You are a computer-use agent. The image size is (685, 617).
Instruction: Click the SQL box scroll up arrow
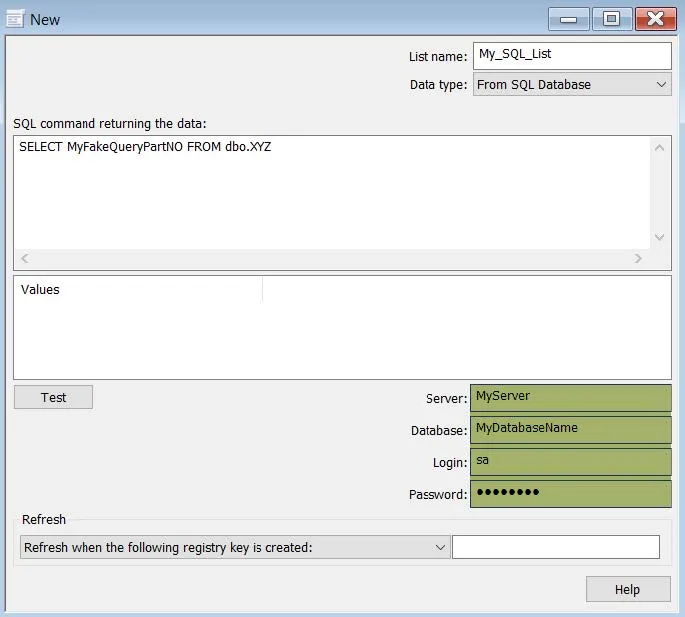click(660, 148)
